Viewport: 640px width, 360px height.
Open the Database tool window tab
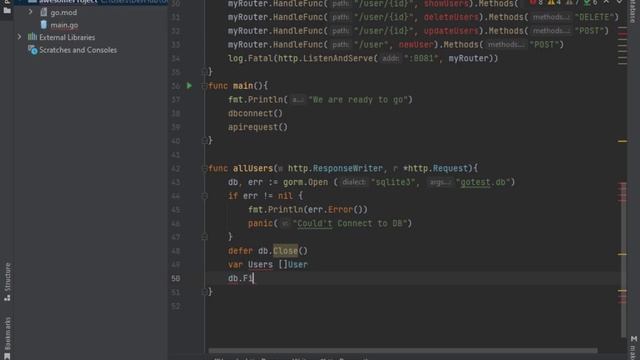point(633,11)
